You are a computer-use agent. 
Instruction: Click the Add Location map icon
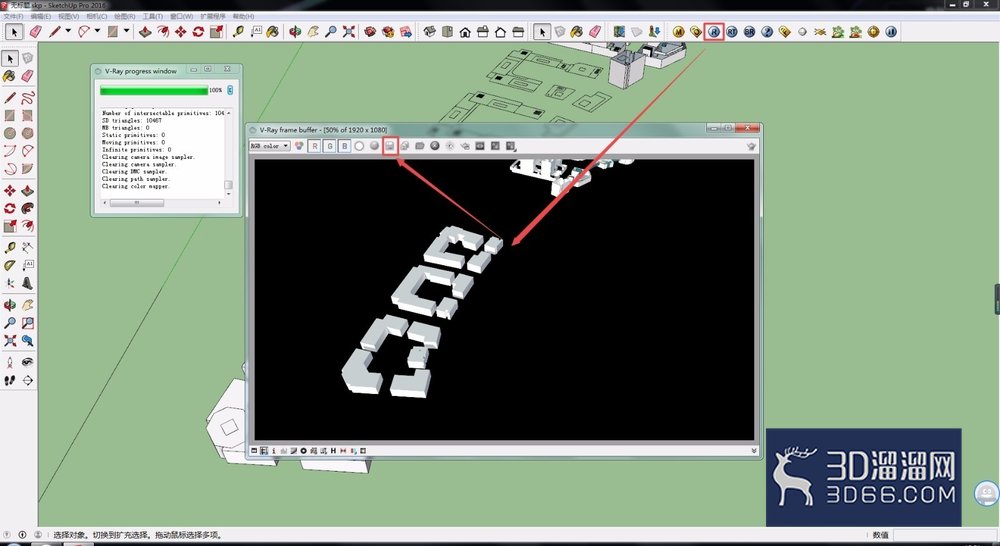pos(619,31)
